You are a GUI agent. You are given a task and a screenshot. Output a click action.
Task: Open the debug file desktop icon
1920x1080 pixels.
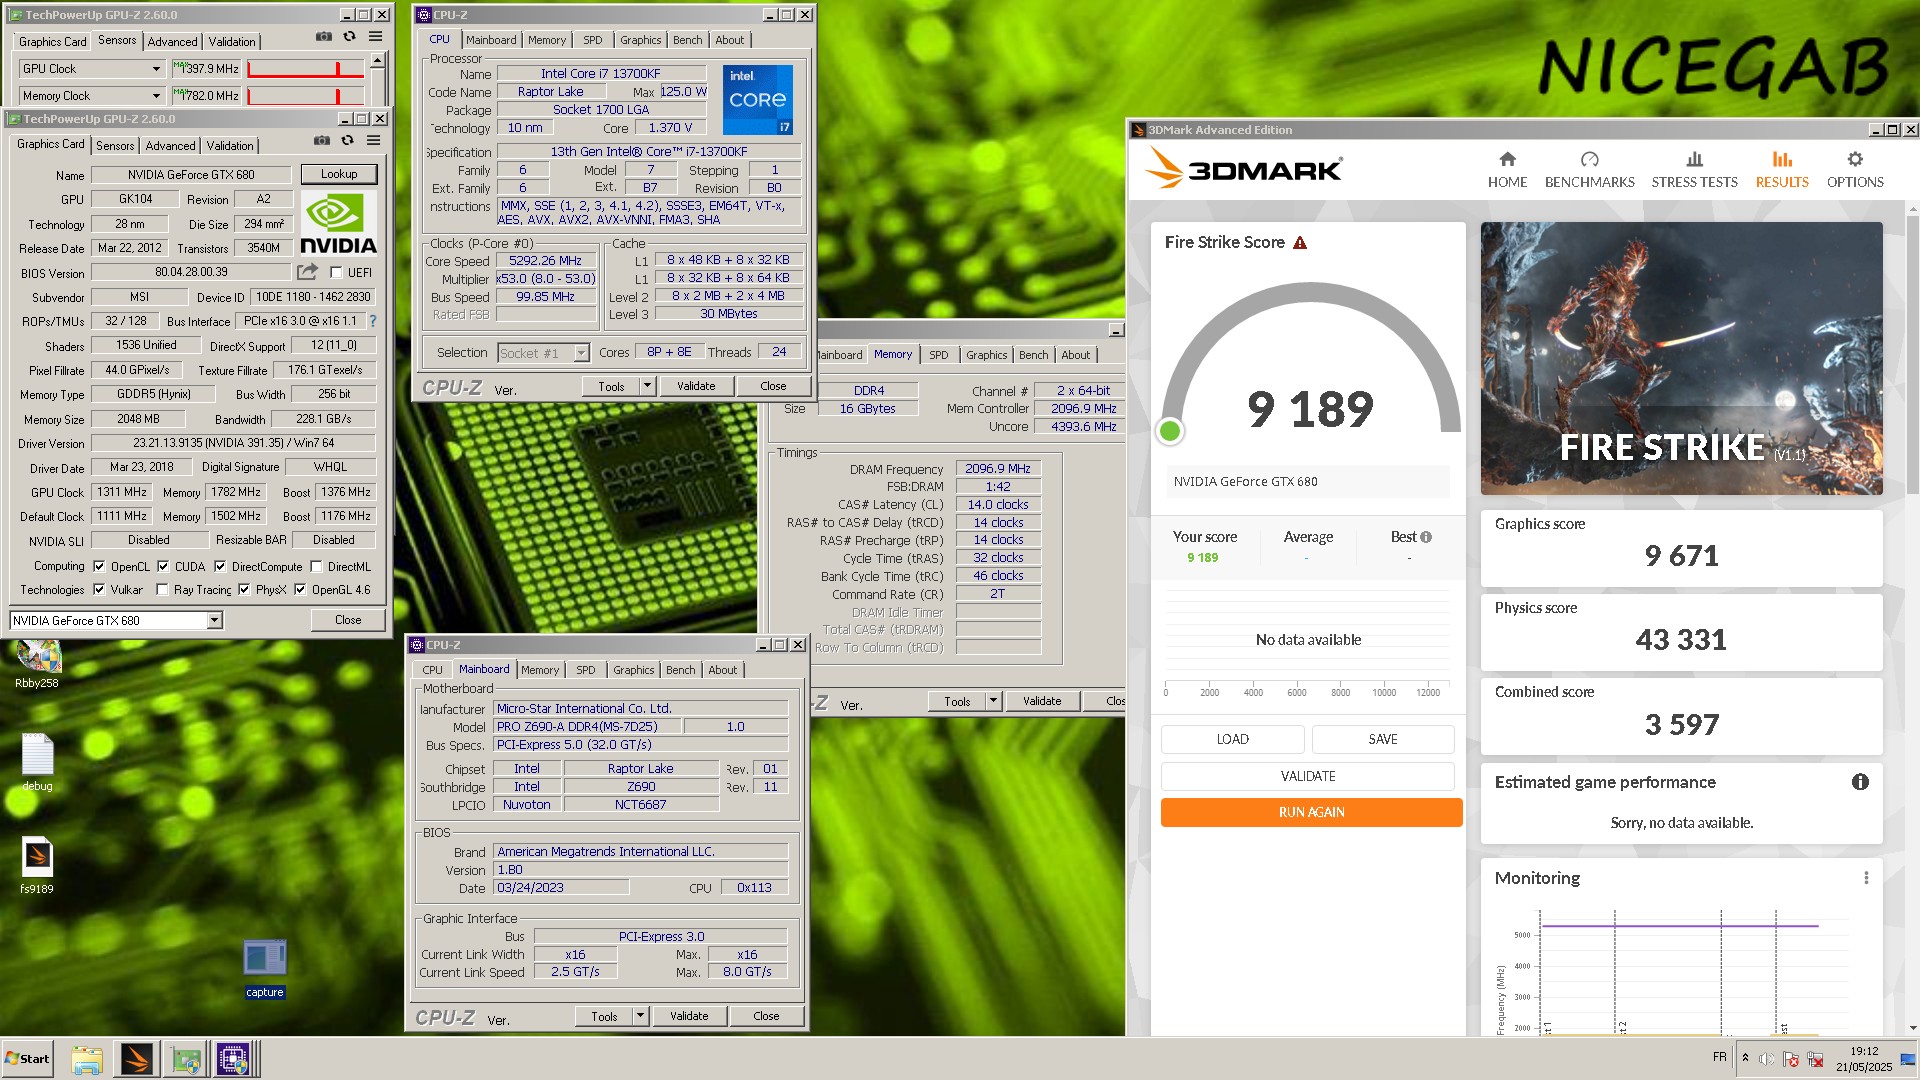(37, 762)
